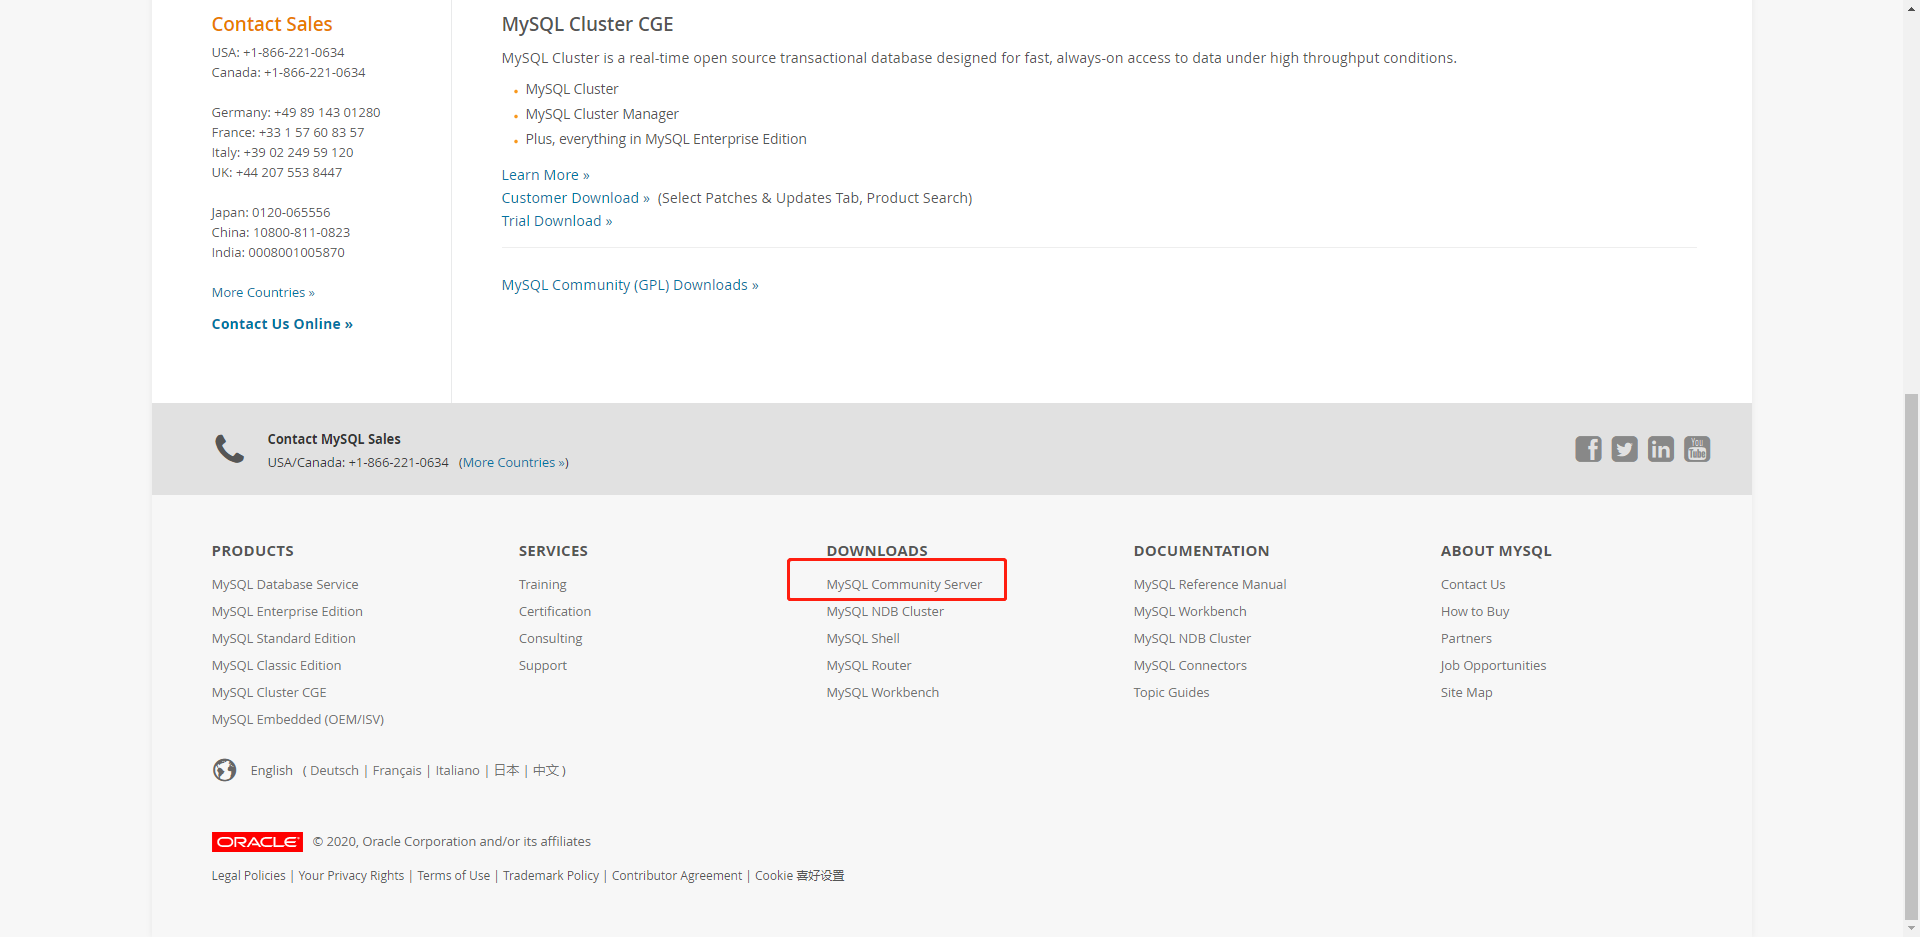Open Terms of Use footer link
1920x937 pixels.
454,876
